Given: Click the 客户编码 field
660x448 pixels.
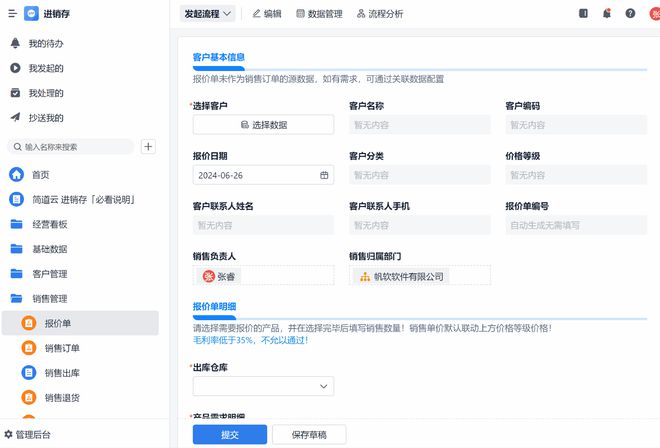Looking at the screenshot, I should (x=576, y=125).
